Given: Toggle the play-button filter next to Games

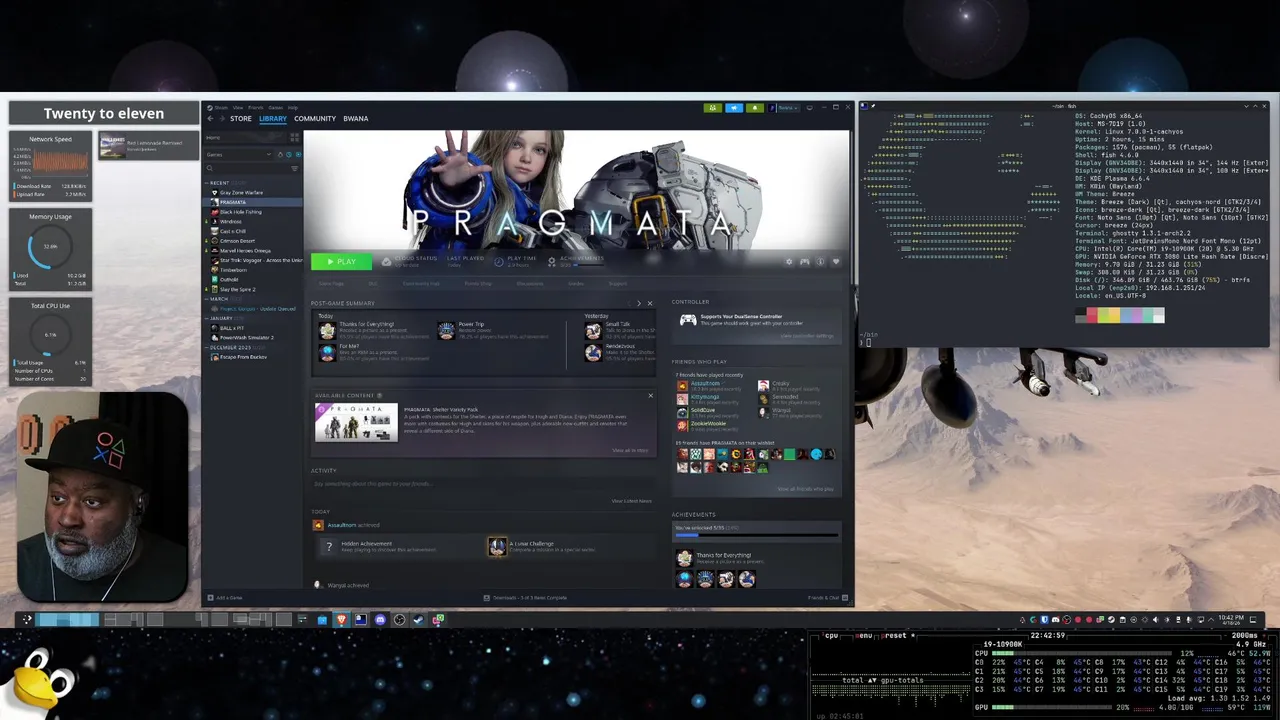Looking at the screenshot, I should (x=298, y=155).
